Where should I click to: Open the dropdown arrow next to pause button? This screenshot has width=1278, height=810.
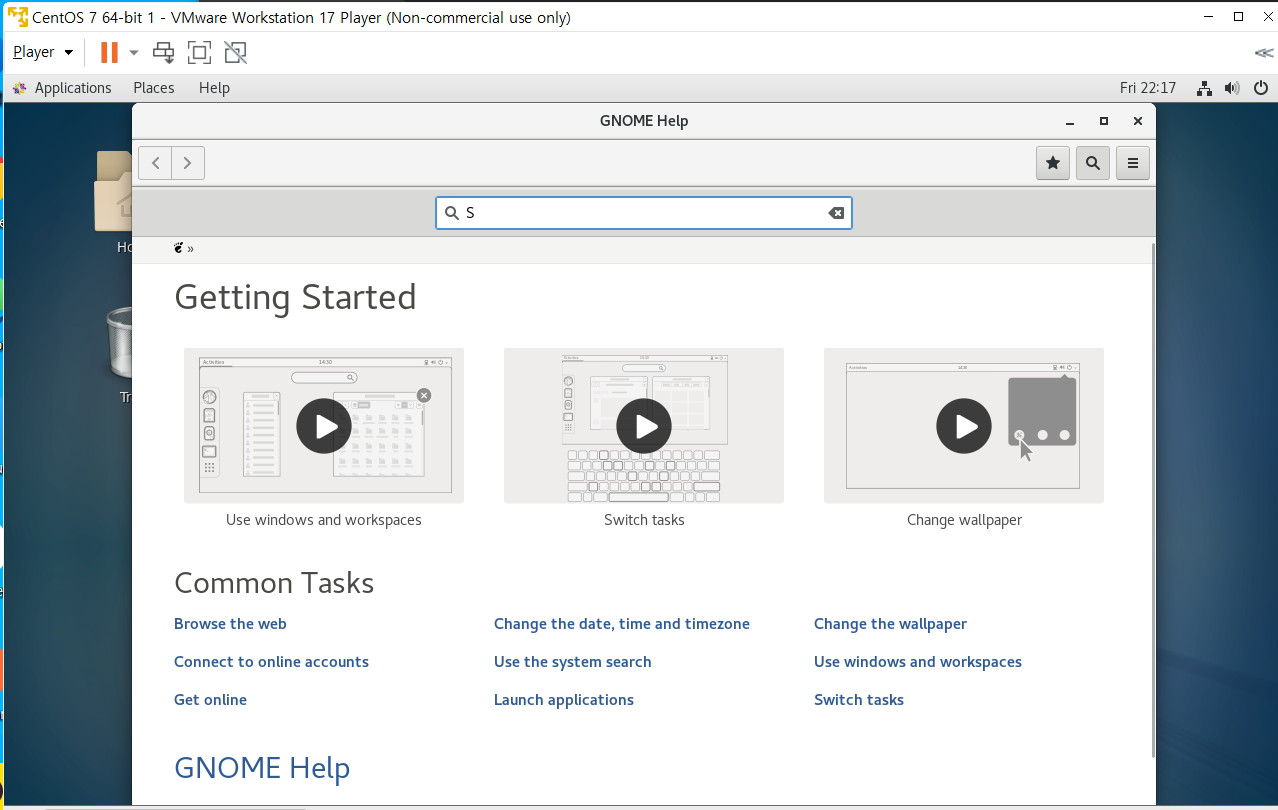(134, 52)
